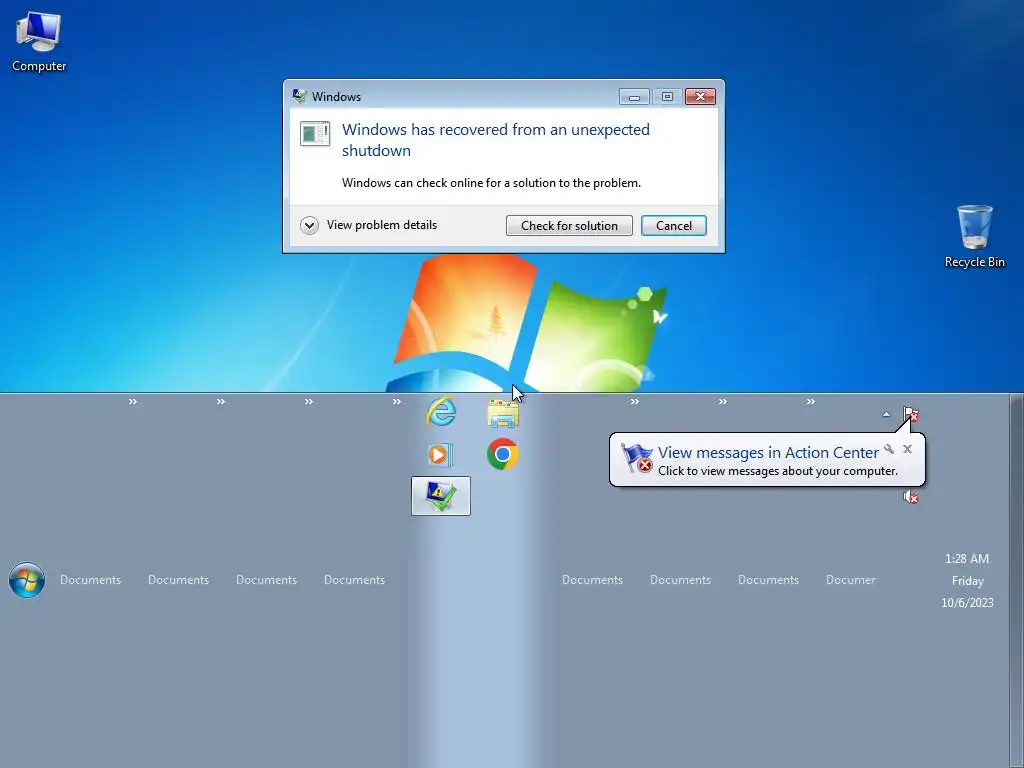1024x768 pixels.
Task: Click the Friday label in the clock
Action: 967,581
